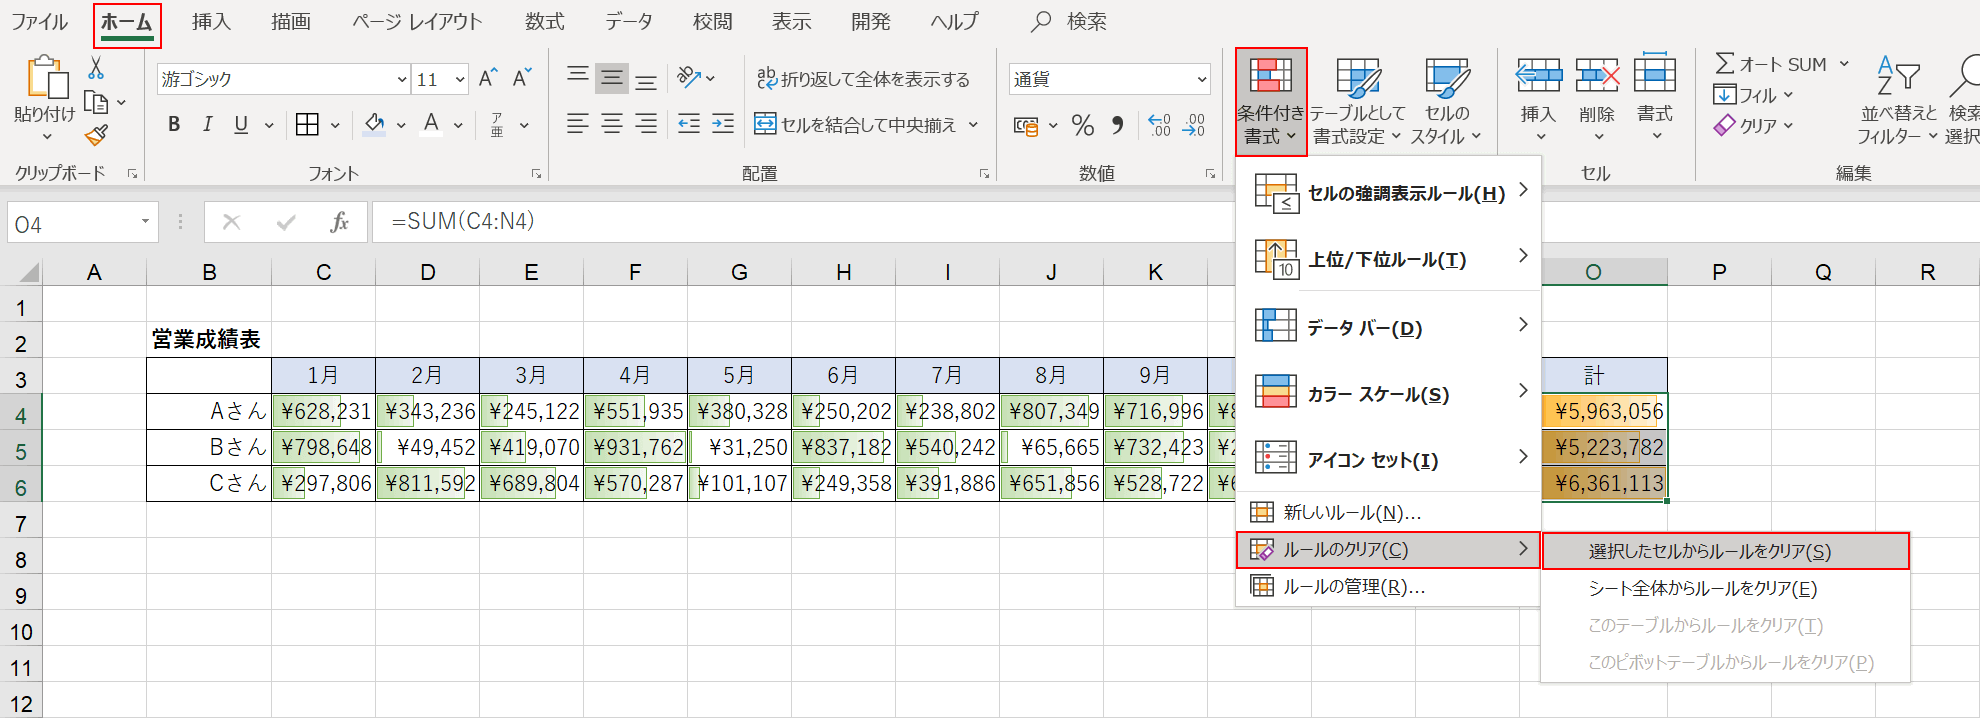Click the Format Painter brush icon
Screen dimensions: 1980x718
coord(96,135)
